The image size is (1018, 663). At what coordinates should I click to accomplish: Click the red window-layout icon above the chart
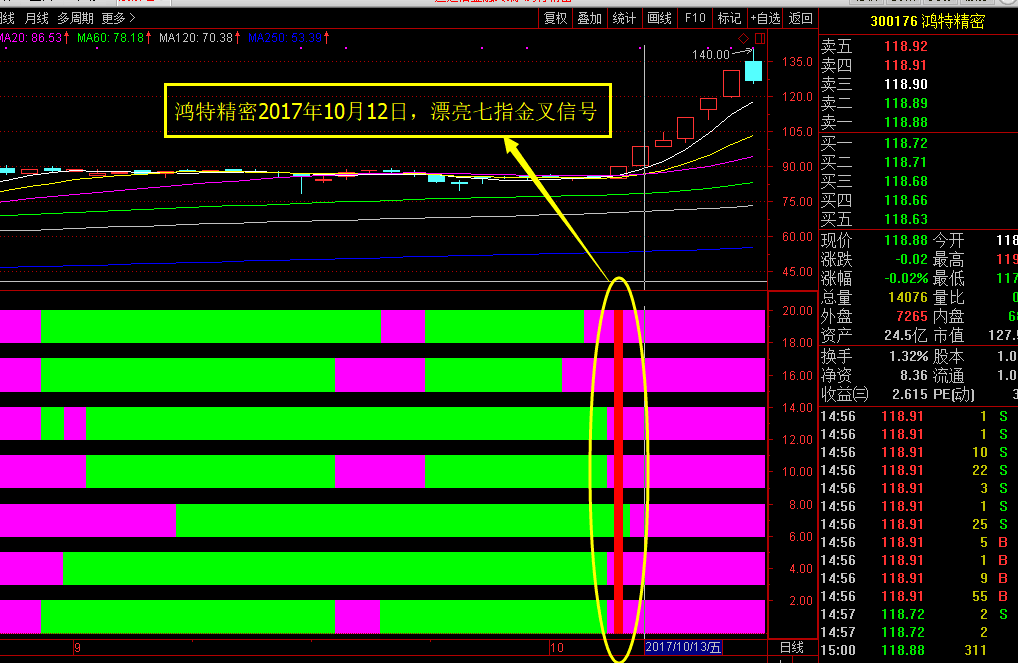pyautogui.click(x=760, y=38)
